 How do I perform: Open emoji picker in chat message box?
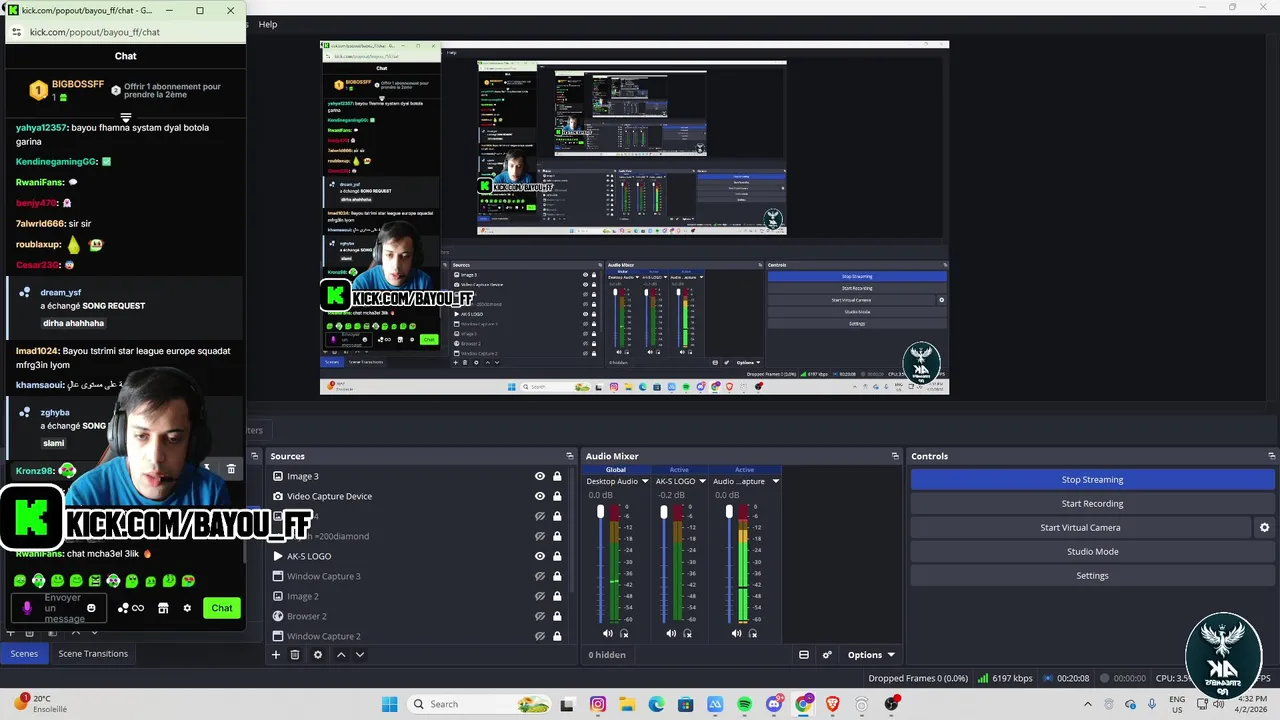pyautogui.click(x=91, y=608)
